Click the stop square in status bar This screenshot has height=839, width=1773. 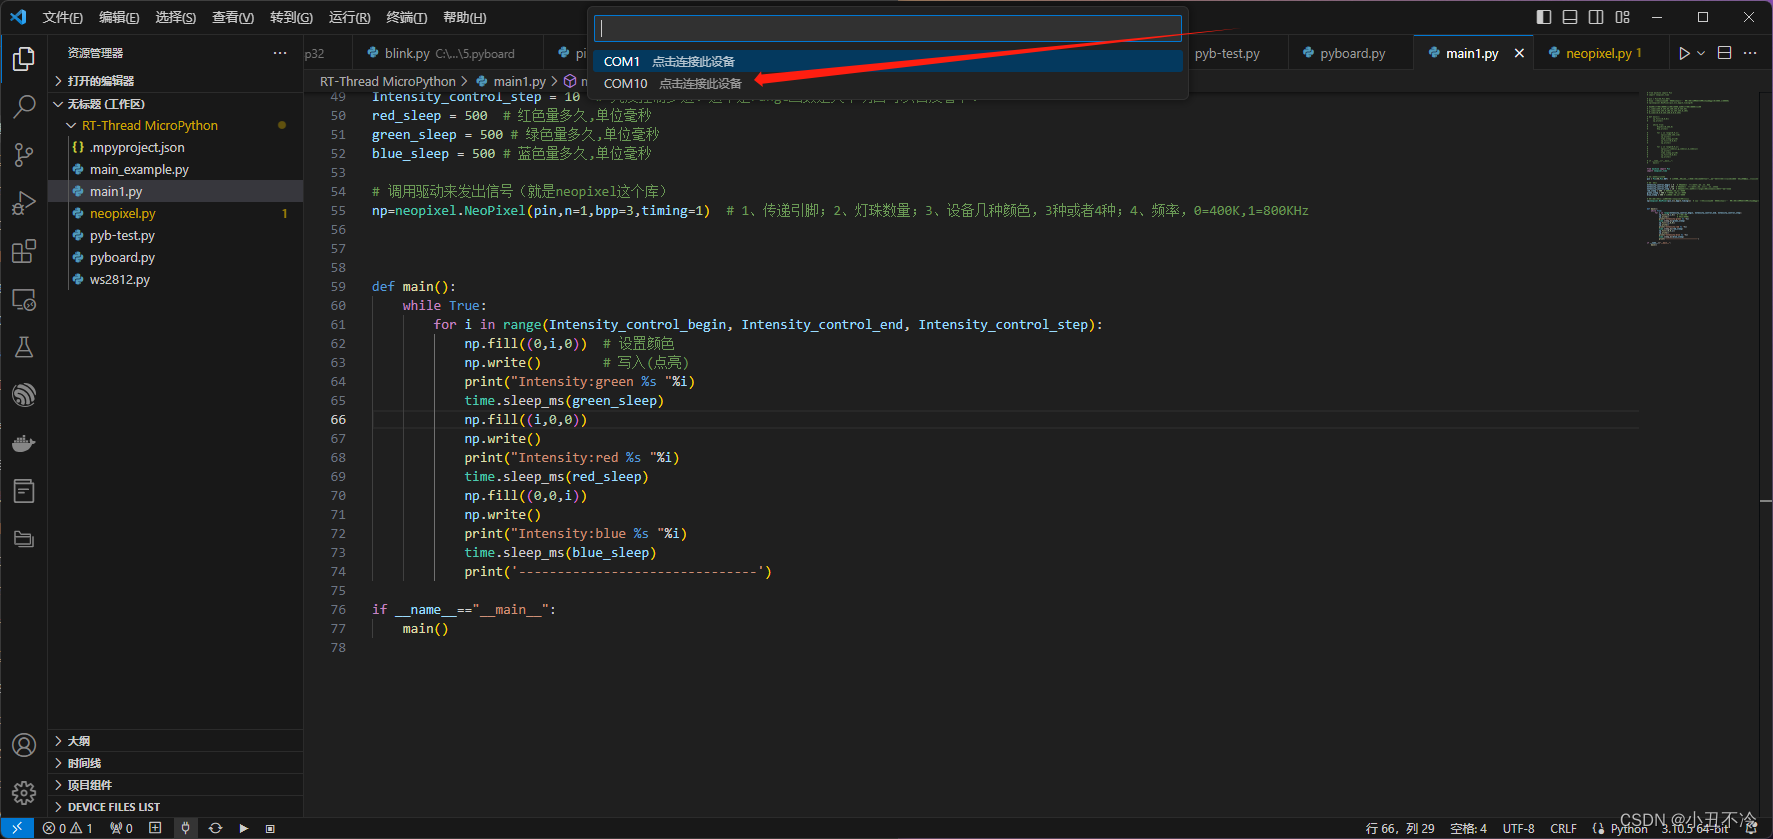[270, 828]
